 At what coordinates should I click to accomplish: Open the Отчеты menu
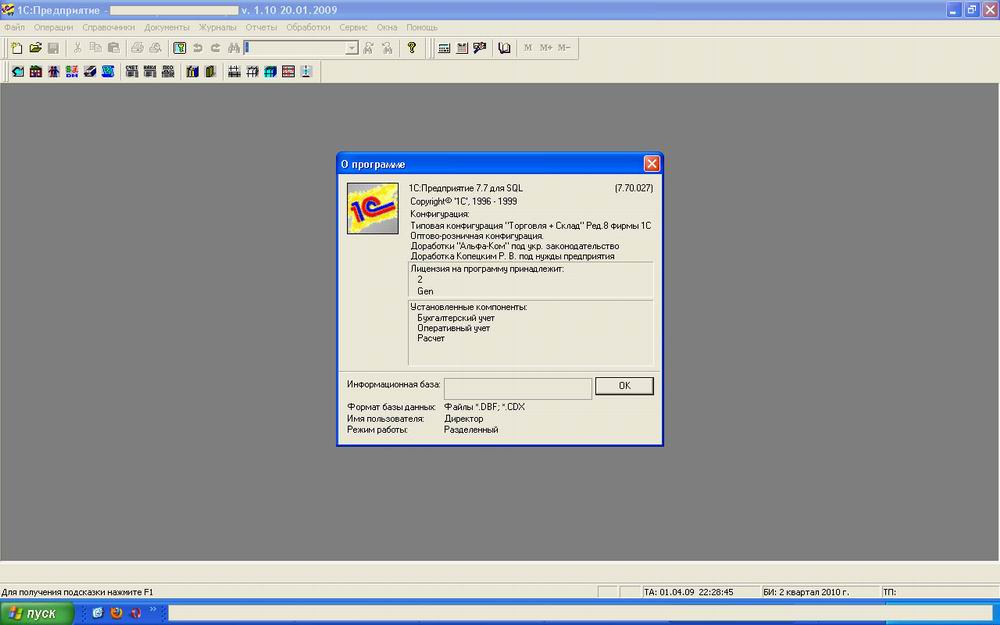tap(261, 27)
